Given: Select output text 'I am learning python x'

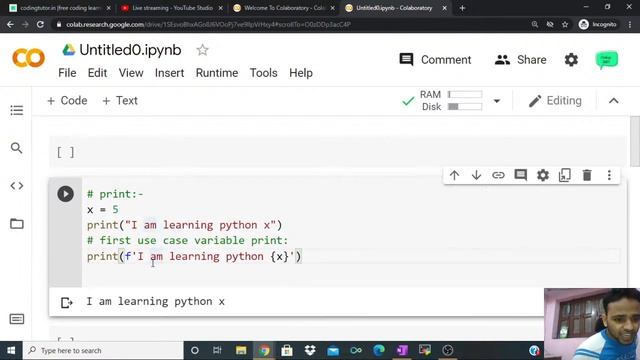Looking at the screenshot, I should coord(155,302).
